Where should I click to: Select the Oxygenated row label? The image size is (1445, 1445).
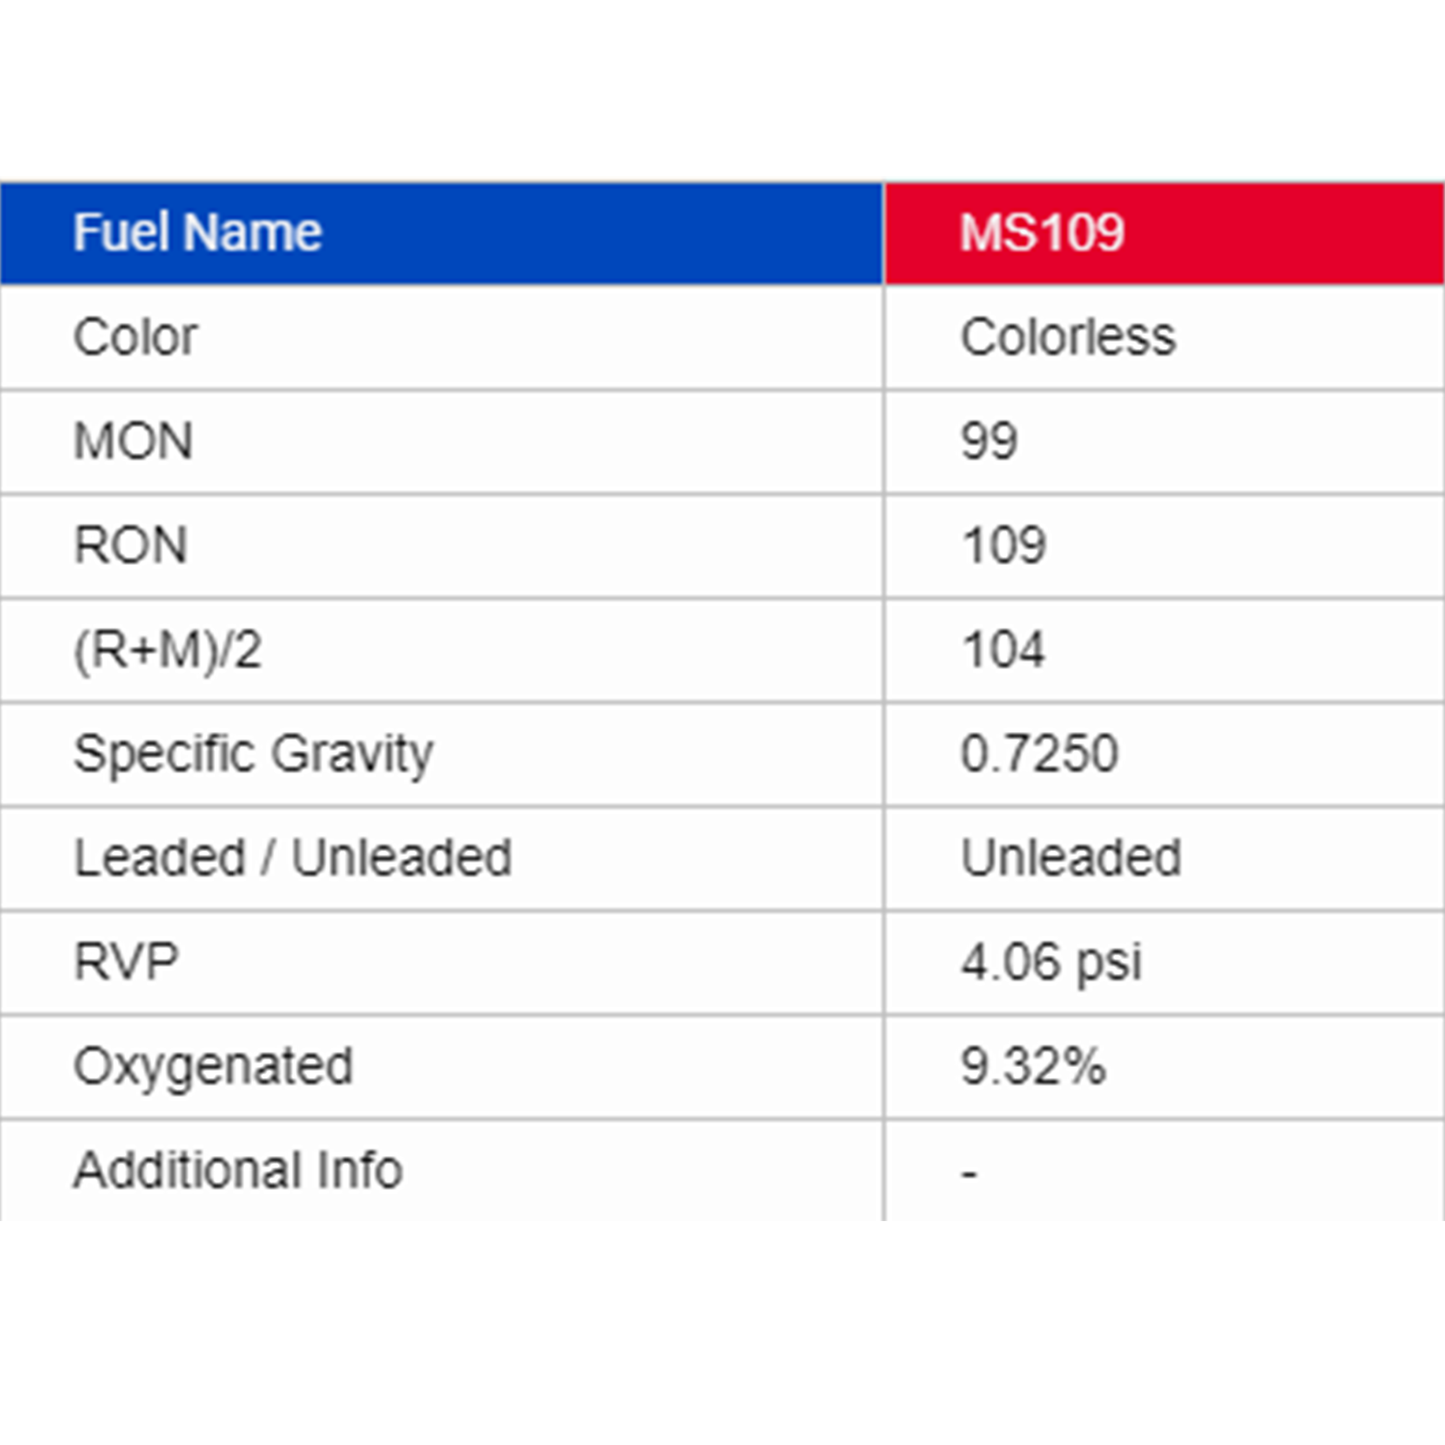coord(213,1066)
